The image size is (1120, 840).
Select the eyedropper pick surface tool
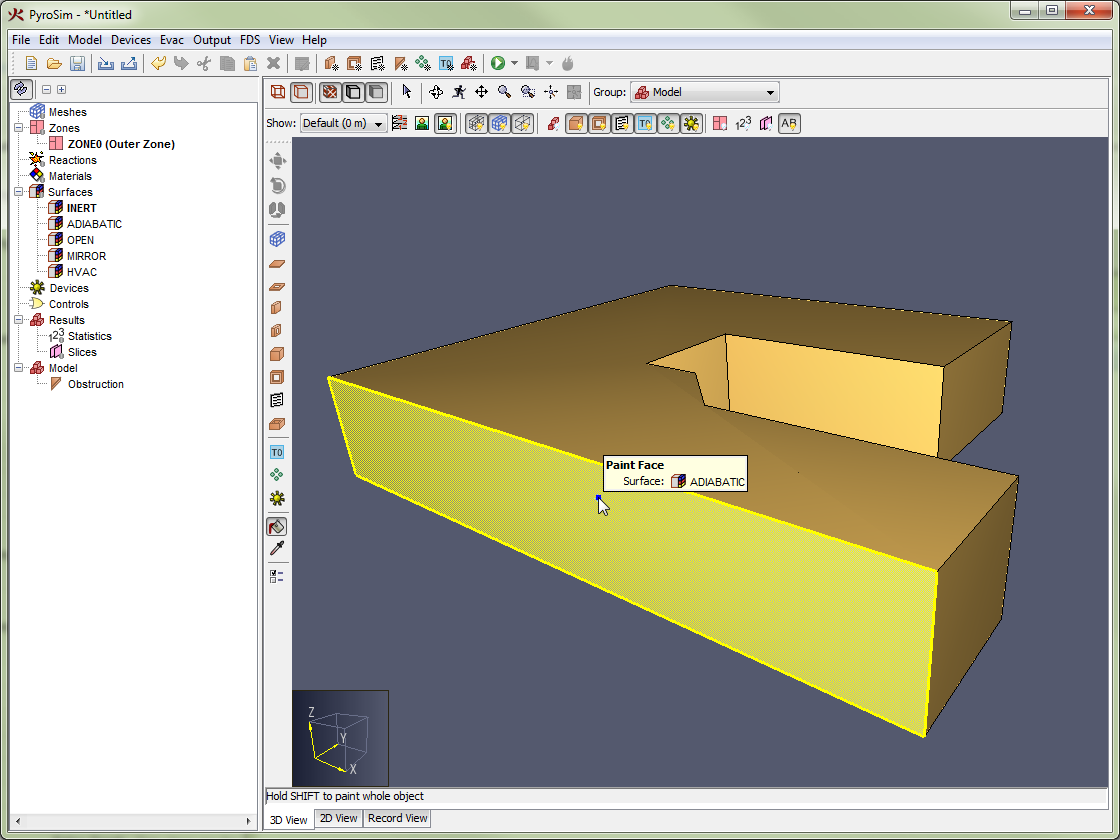tap(277, 549)
